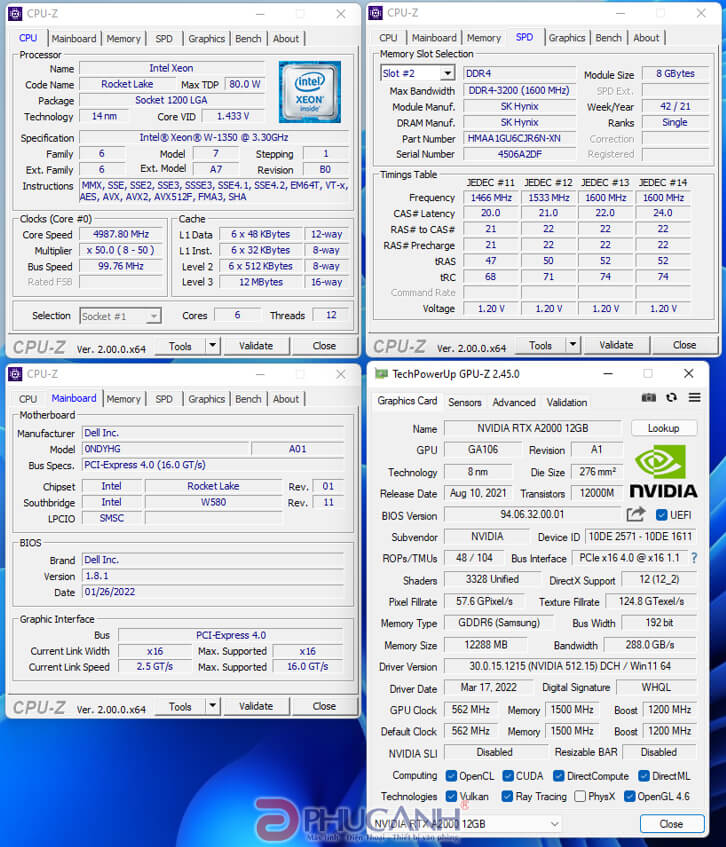Click the Lookup button in GPU-Z
The height and width of the screenshot is (847, 726).
[663, 428]
